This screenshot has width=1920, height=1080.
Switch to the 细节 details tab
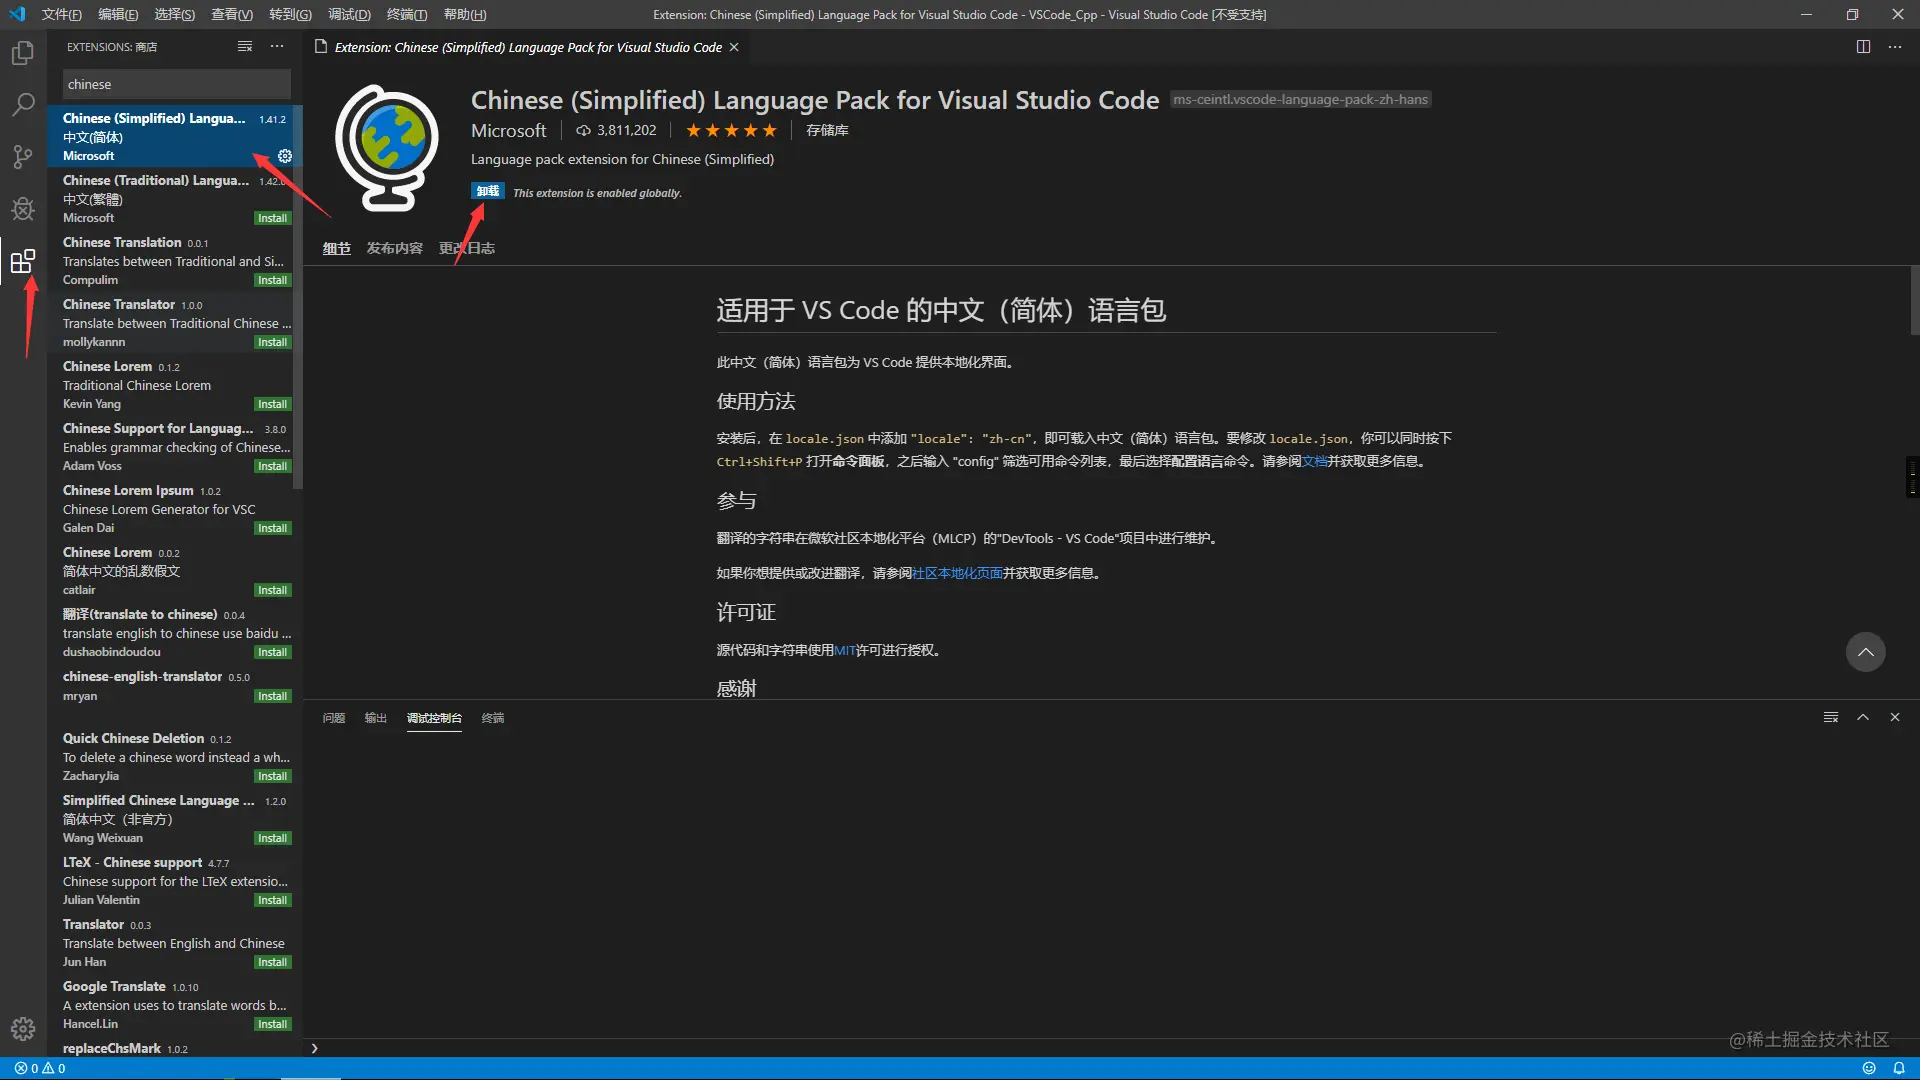[x=336, y=248]
